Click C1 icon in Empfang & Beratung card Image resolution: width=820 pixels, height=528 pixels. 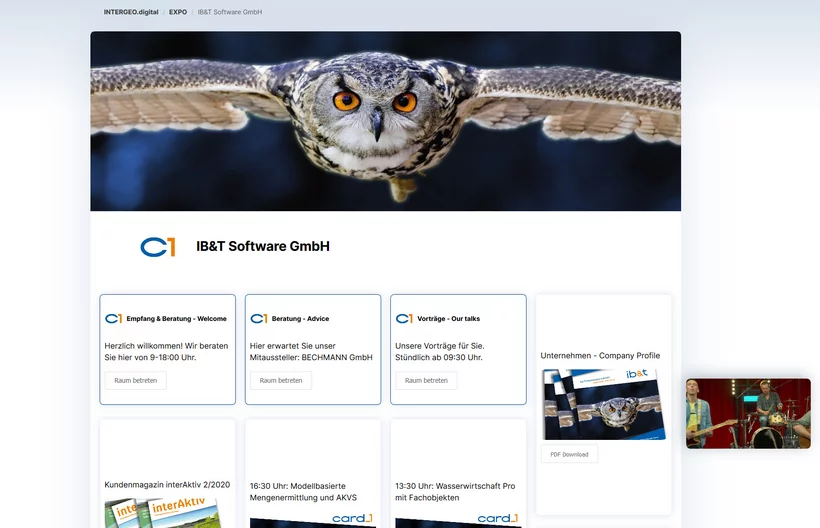click(113, 318)
